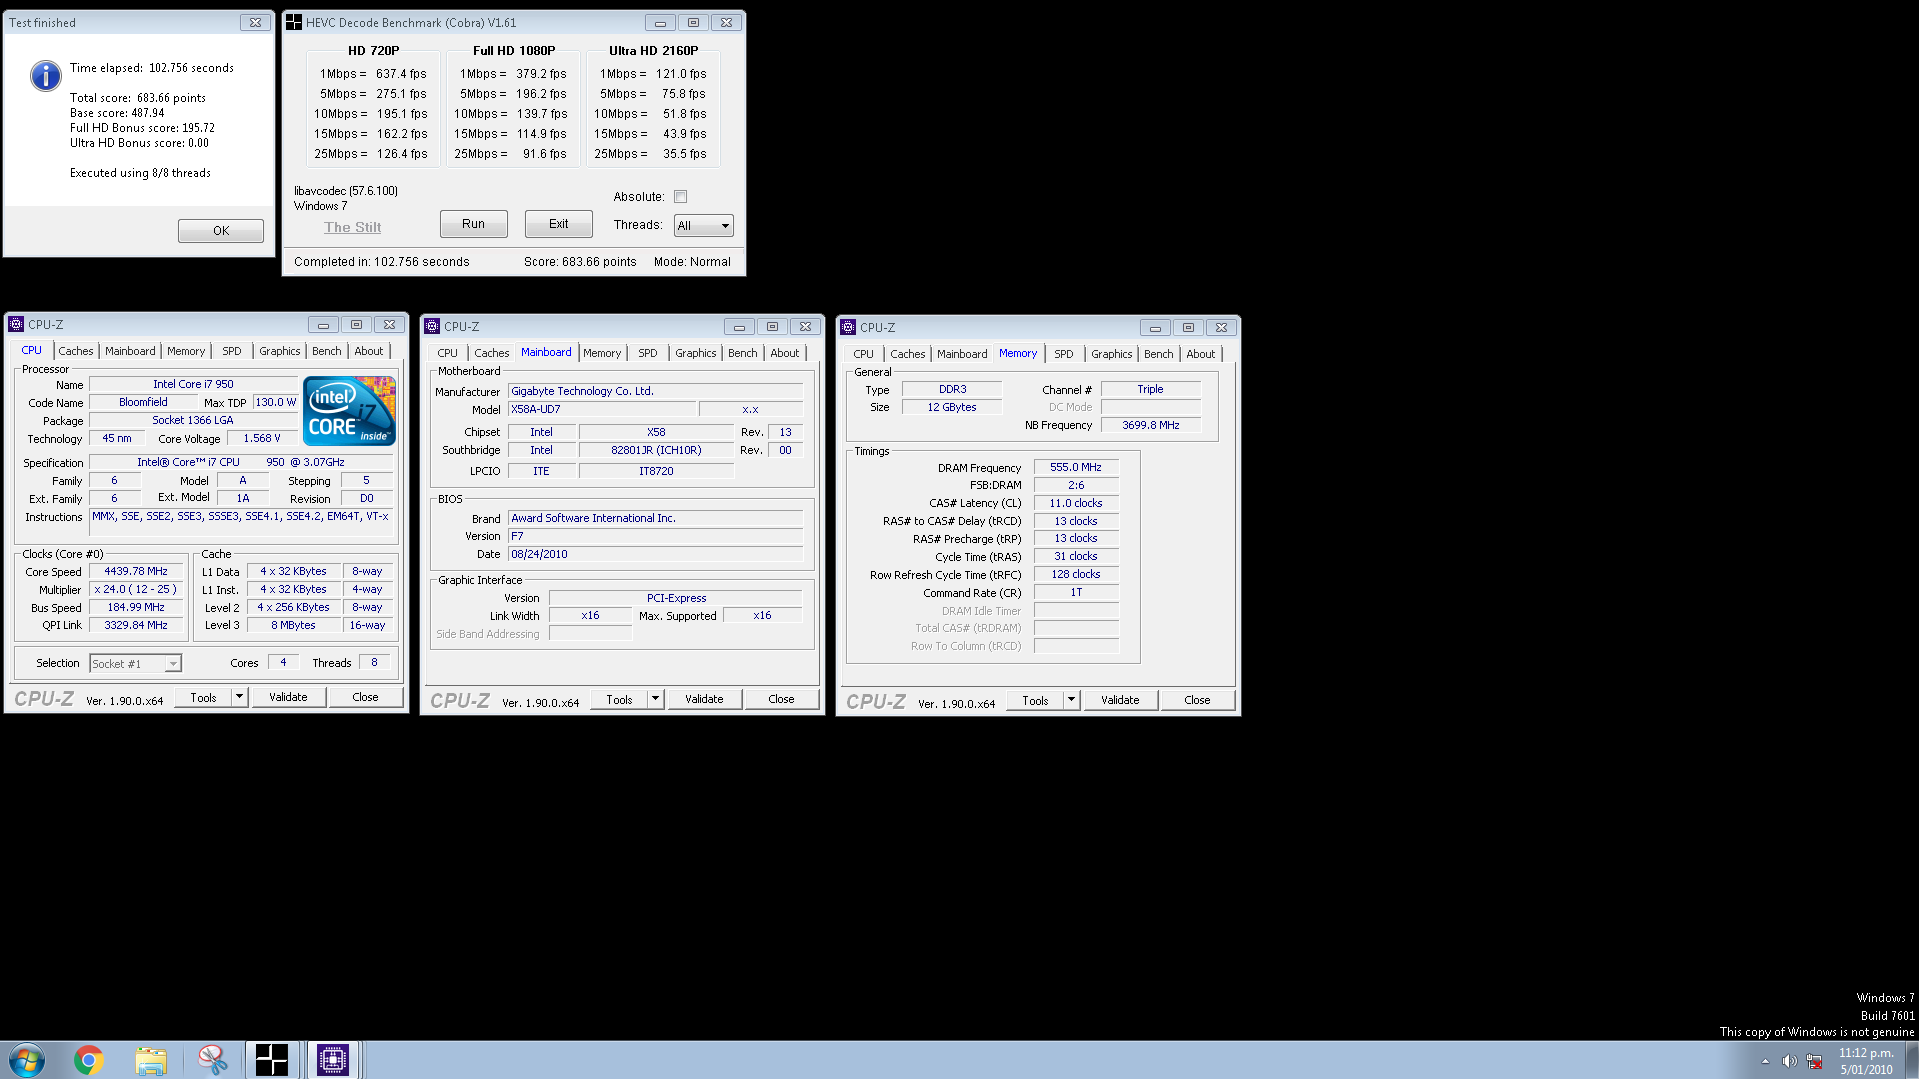This screenshot has width=1919, height=1079.
Task: Click Tools button in Mainboard CPU-Z
Action: point(619,699)
